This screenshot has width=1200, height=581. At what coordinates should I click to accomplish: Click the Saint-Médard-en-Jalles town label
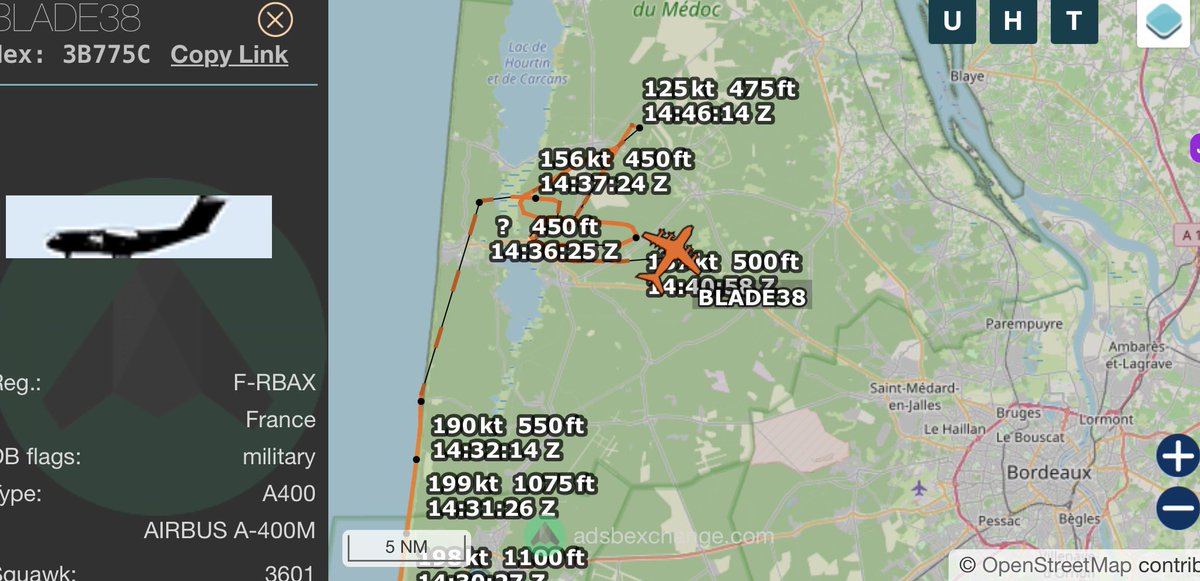[x=916, y=396]
